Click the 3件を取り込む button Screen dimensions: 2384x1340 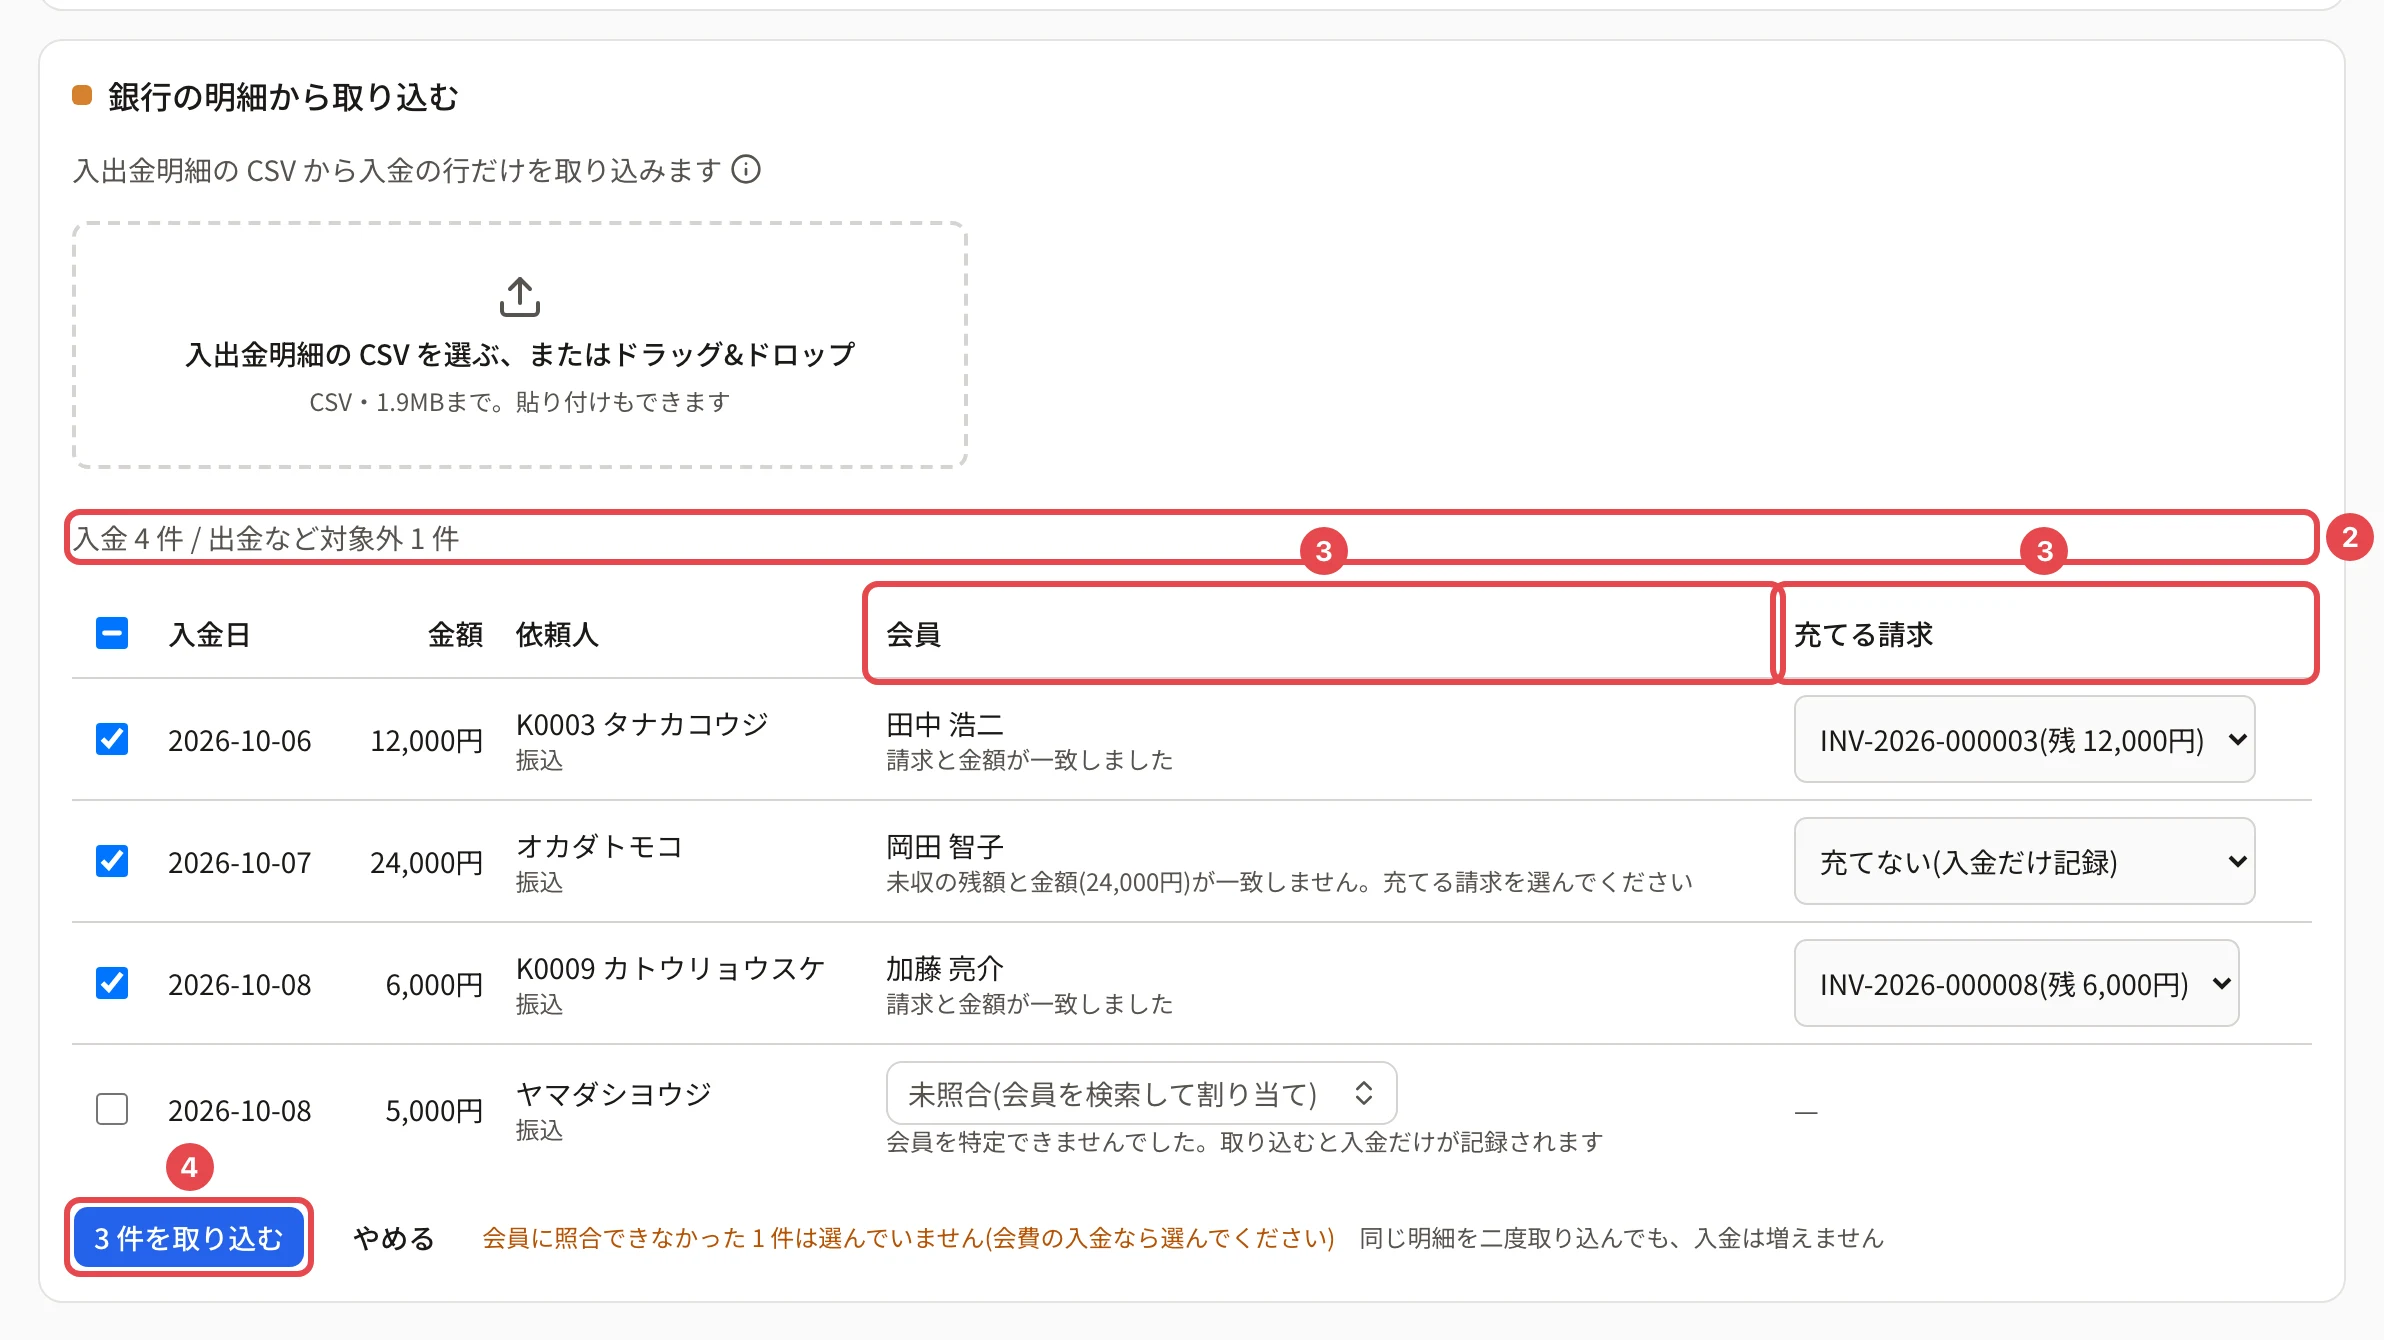(x=189, y=1238)
